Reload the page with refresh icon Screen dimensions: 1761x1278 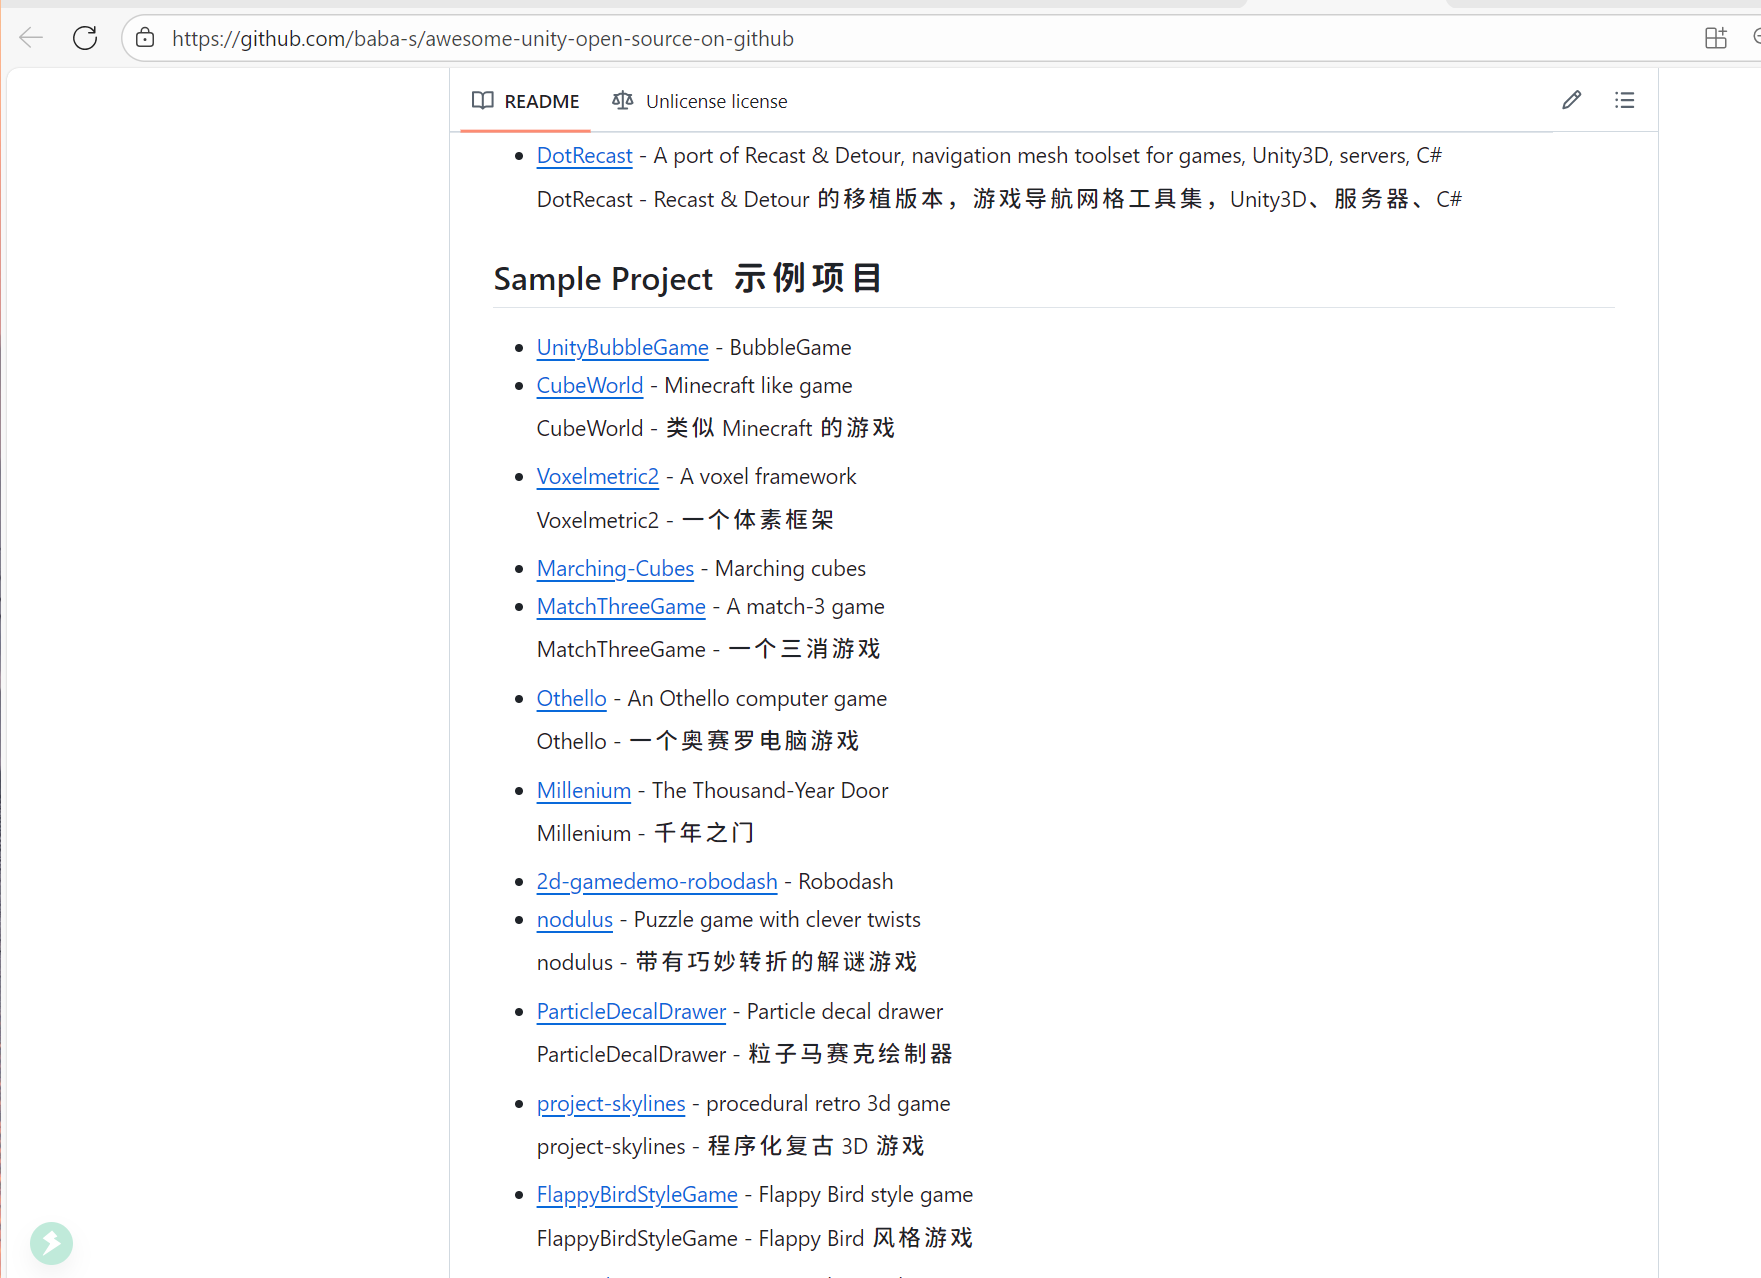[x=85, y=38]
